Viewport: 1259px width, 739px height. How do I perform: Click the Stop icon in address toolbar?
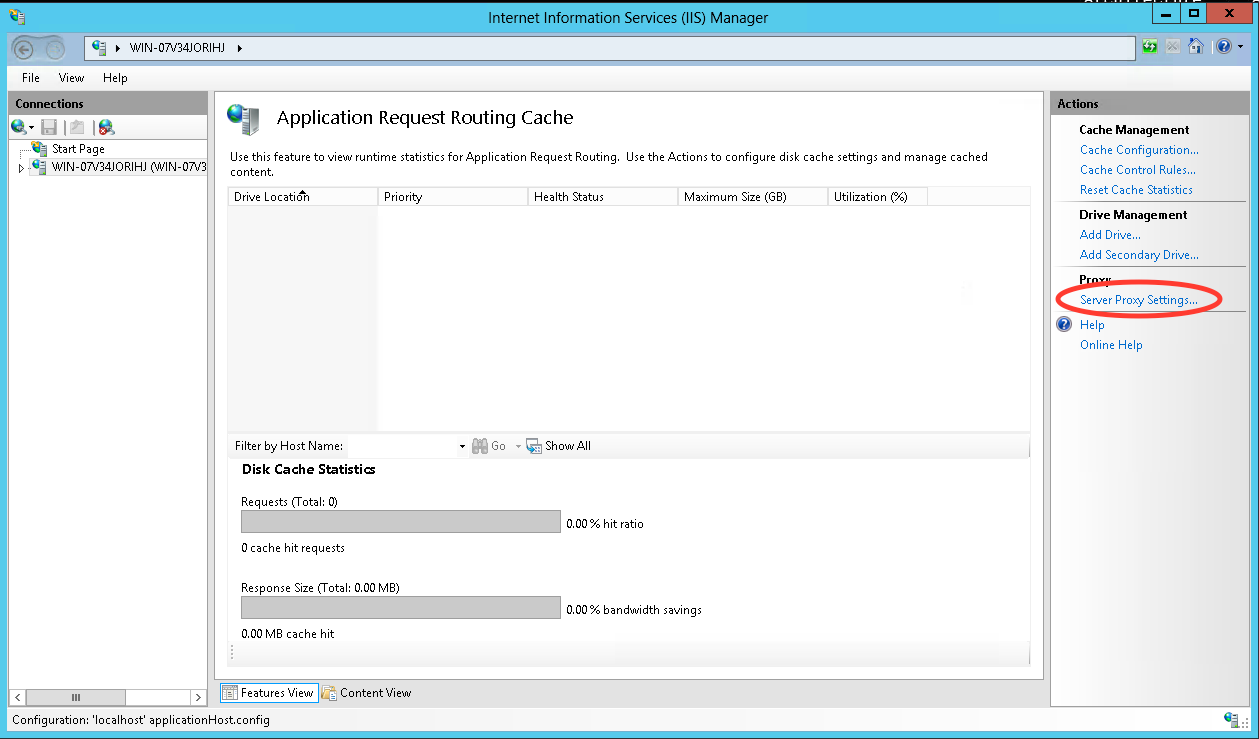click(x=1172, y=47)
